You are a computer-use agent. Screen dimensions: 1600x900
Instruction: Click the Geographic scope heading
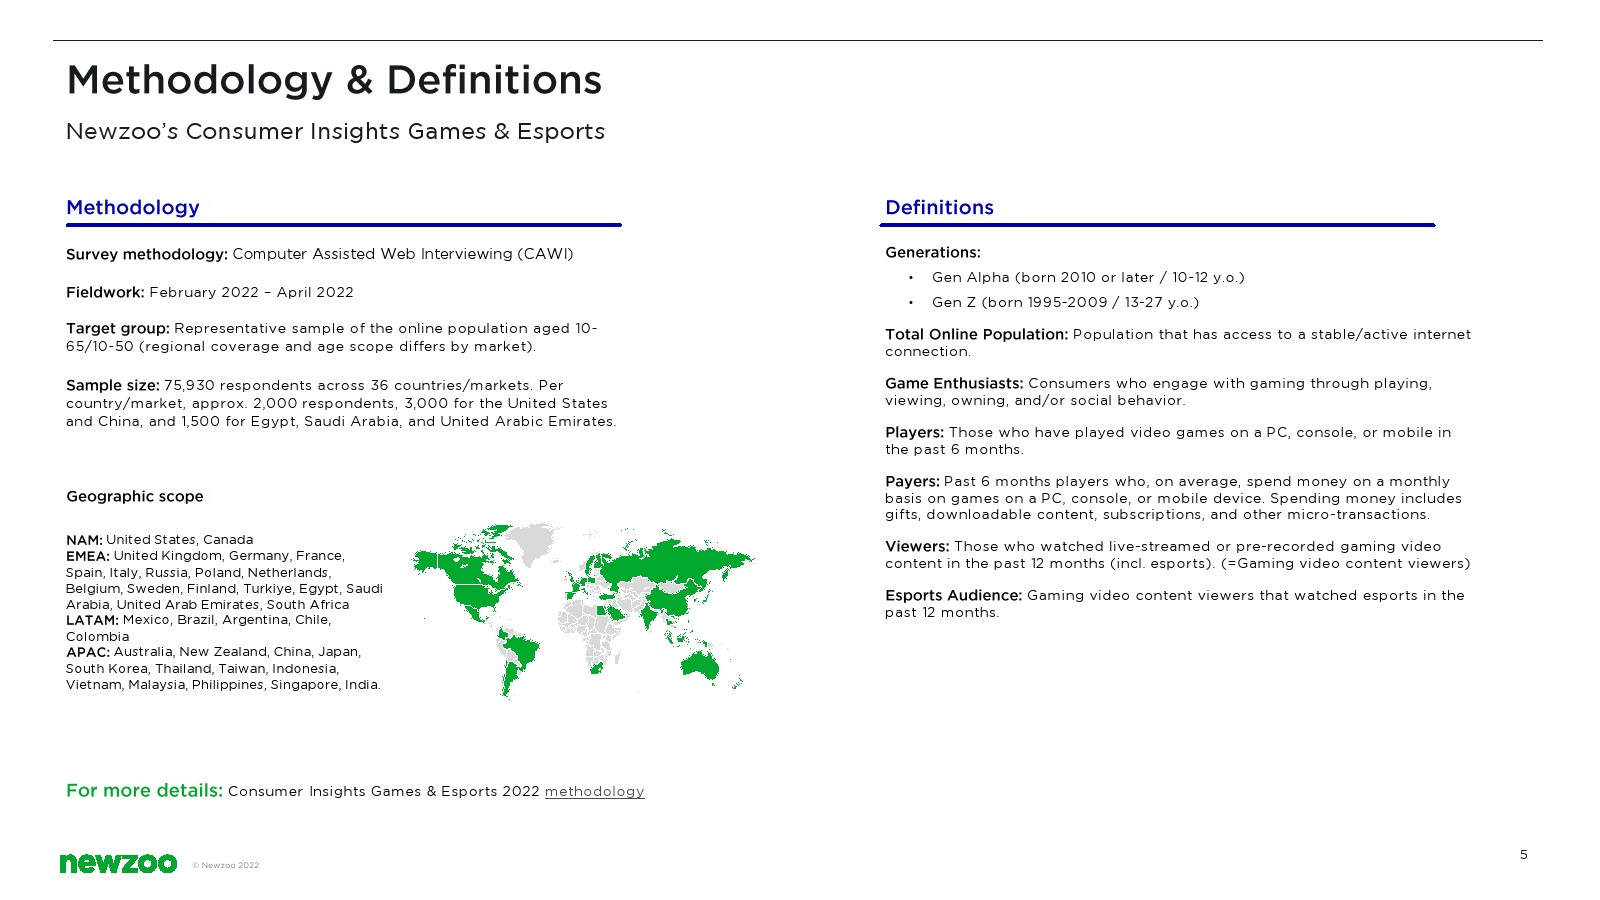135,496
